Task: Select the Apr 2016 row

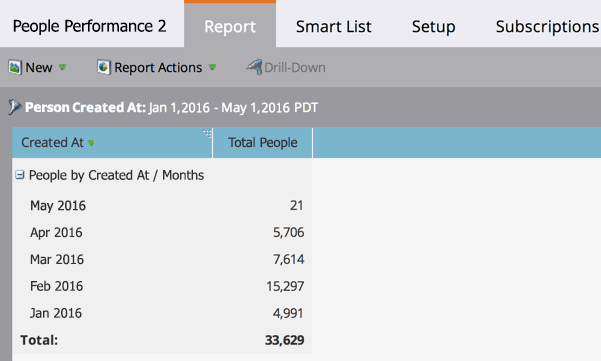Action: [162, 232]
